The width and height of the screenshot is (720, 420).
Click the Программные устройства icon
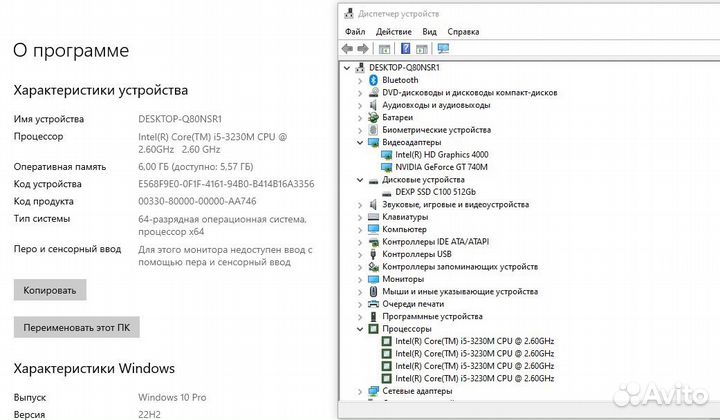[x=373, y=316]
